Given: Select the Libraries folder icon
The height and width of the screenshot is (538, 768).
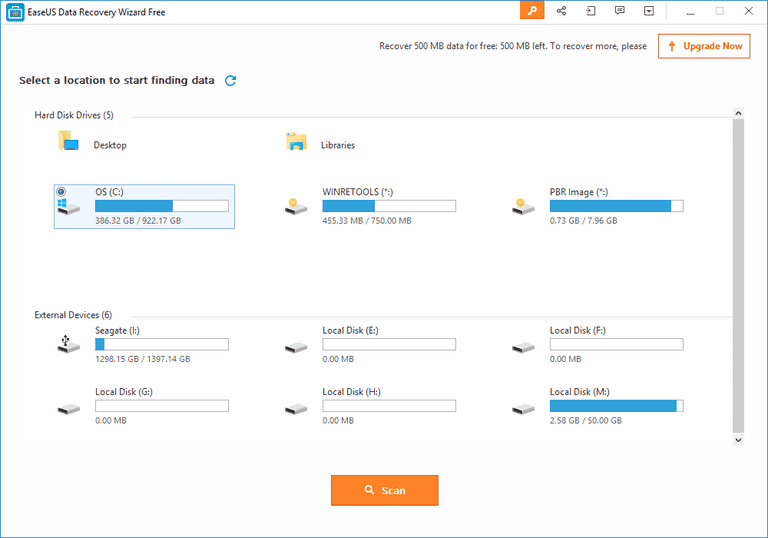Looking at the screenshot, I should point(296,142).
